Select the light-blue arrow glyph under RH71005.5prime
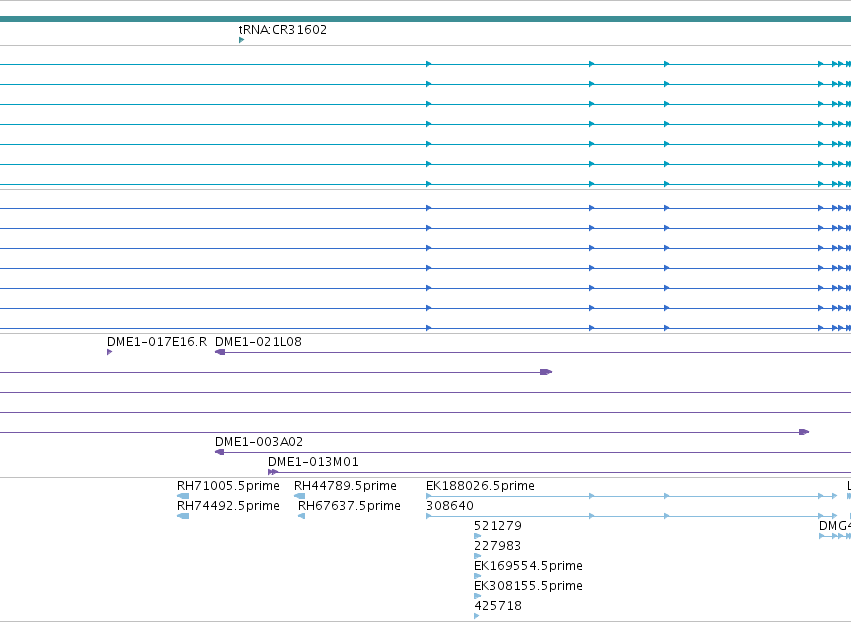This screenshot has height=622, width=851. (x=183, y=496)
